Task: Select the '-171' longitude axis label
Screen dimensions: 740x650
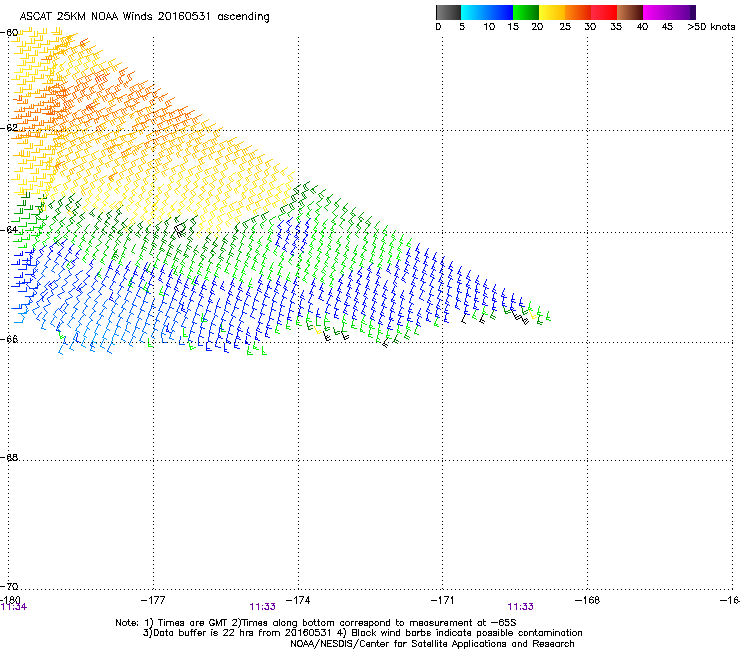Action: pos(442,600)
